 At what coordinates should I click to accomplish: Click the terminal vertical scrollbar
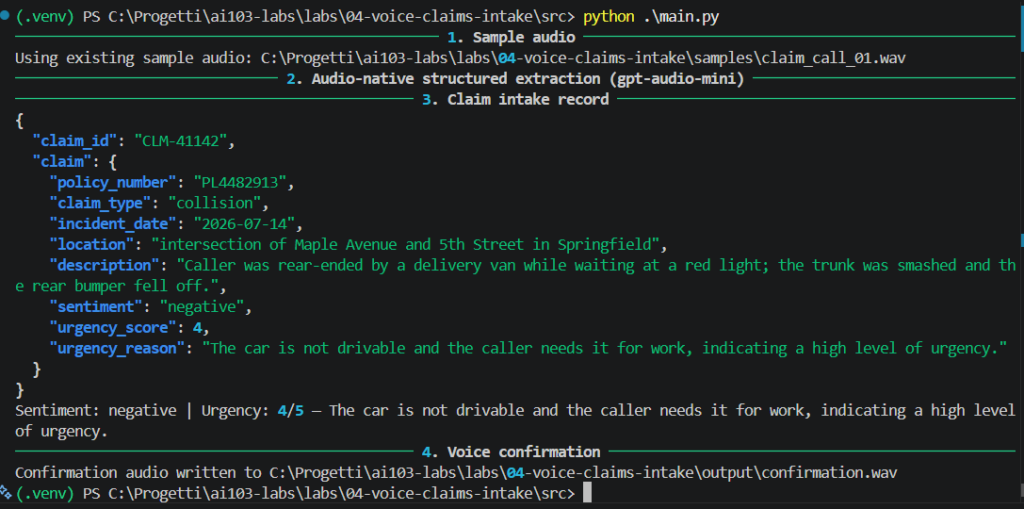coord(1021,255)
